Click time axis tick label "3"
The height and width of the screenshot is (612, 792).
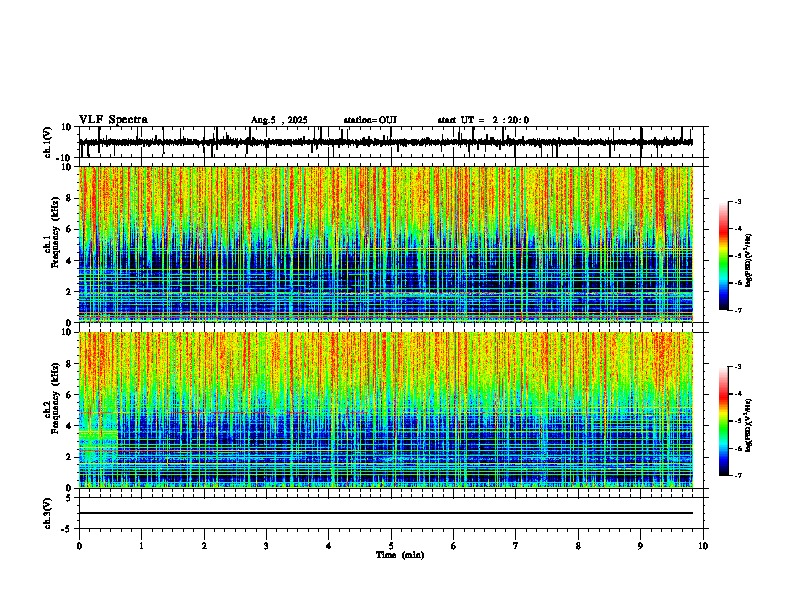point(266,546)
